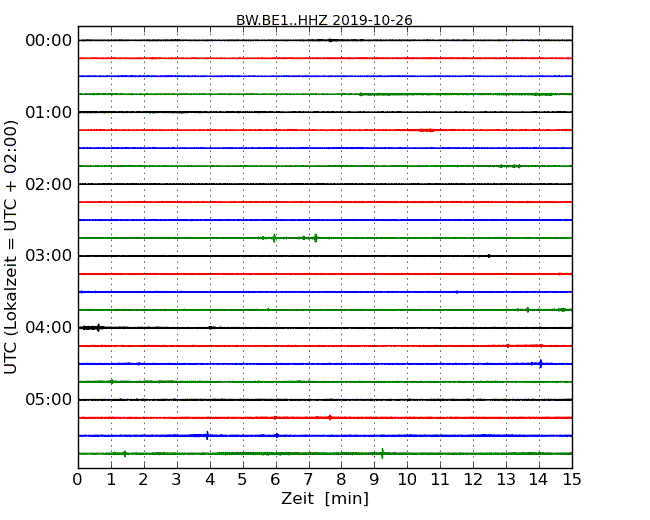650x520 pixels.
Task: Select the 01:00 time label on the y-axis
Action: [49, 112]
